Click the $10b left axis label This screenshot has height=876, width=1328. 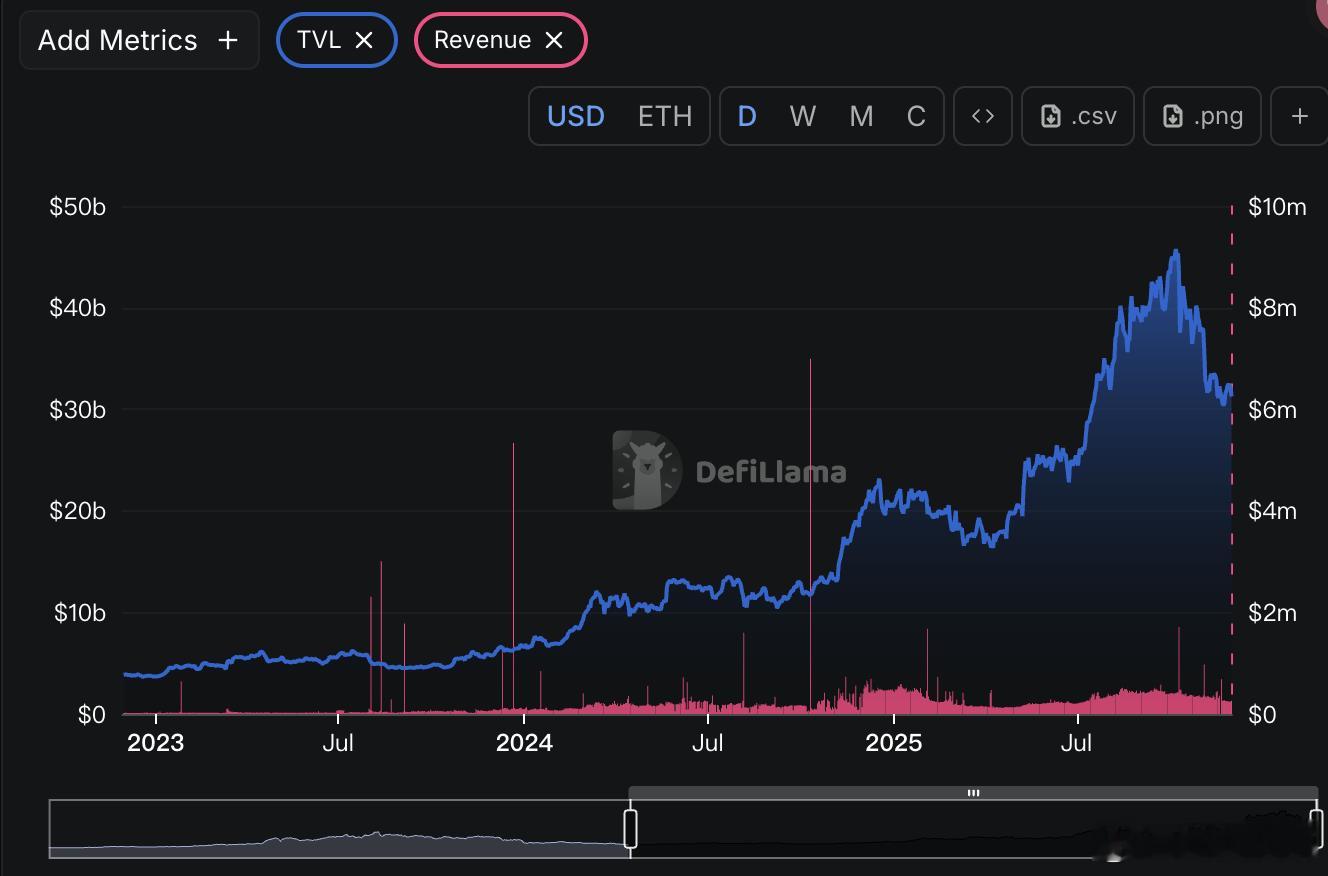79,613
